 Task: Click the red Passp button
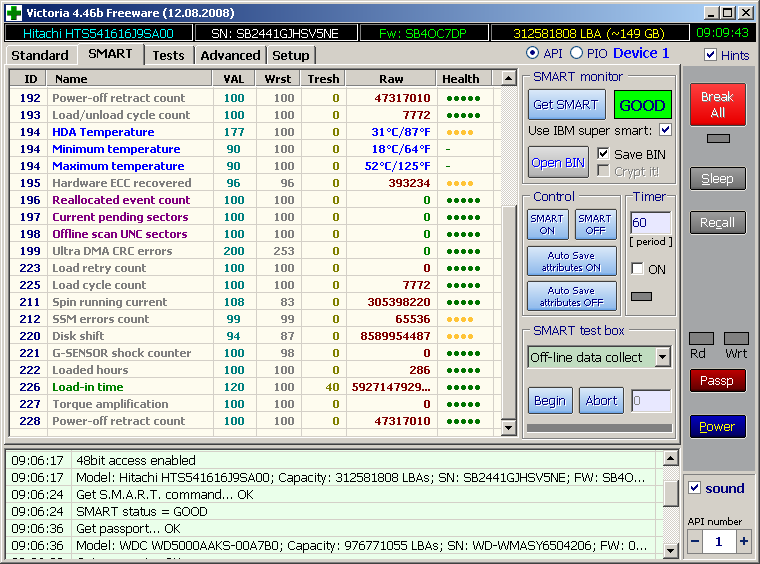[717, 380]
